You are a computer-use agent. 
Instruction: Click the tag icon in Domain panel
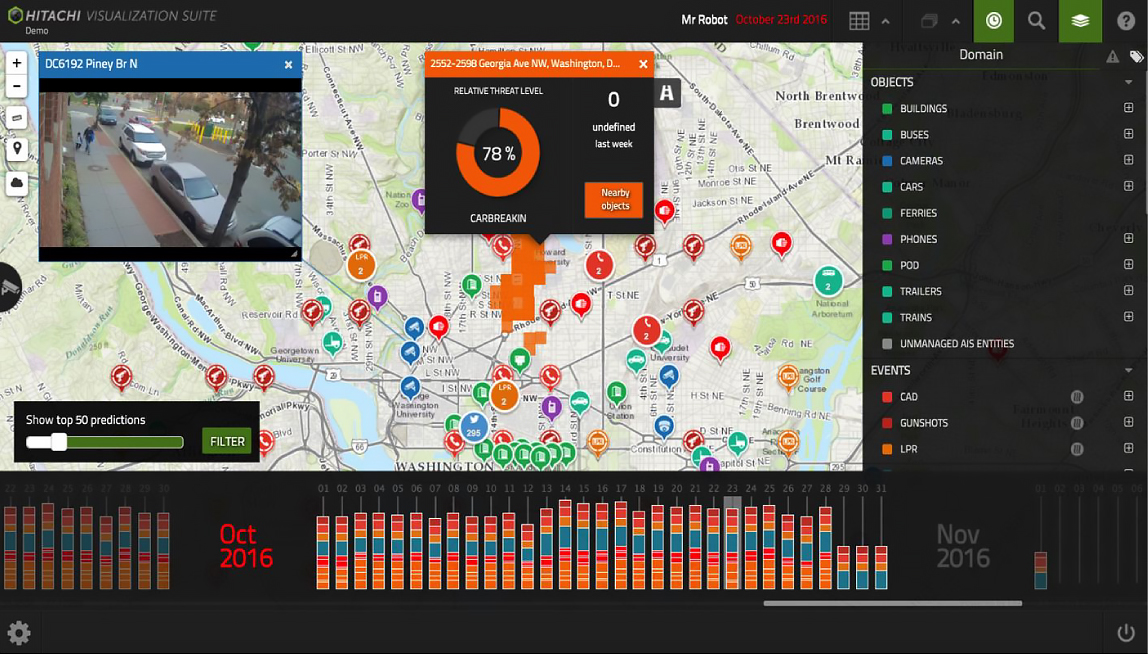click(1136, 56)
